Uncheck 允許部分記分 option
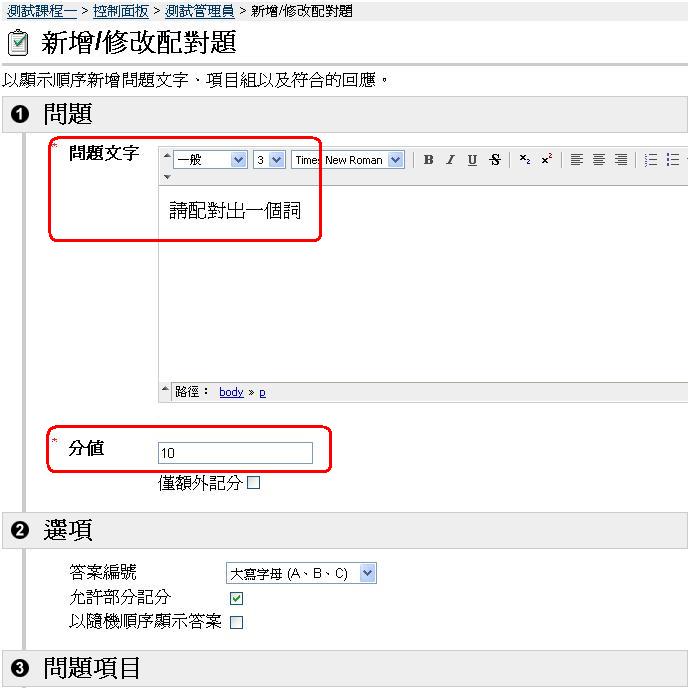This screenshot has height=688, width=690. click(237, 599)
